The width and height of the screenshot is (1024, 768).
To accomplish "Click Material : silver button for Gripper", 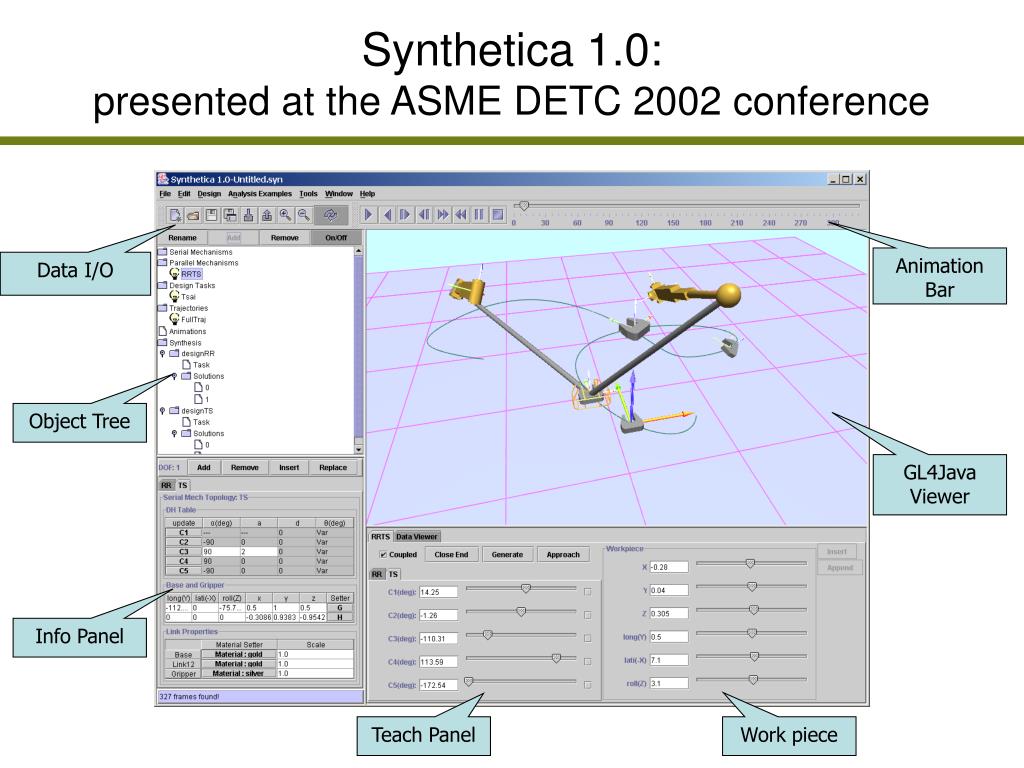I will (x=238, y=673).
